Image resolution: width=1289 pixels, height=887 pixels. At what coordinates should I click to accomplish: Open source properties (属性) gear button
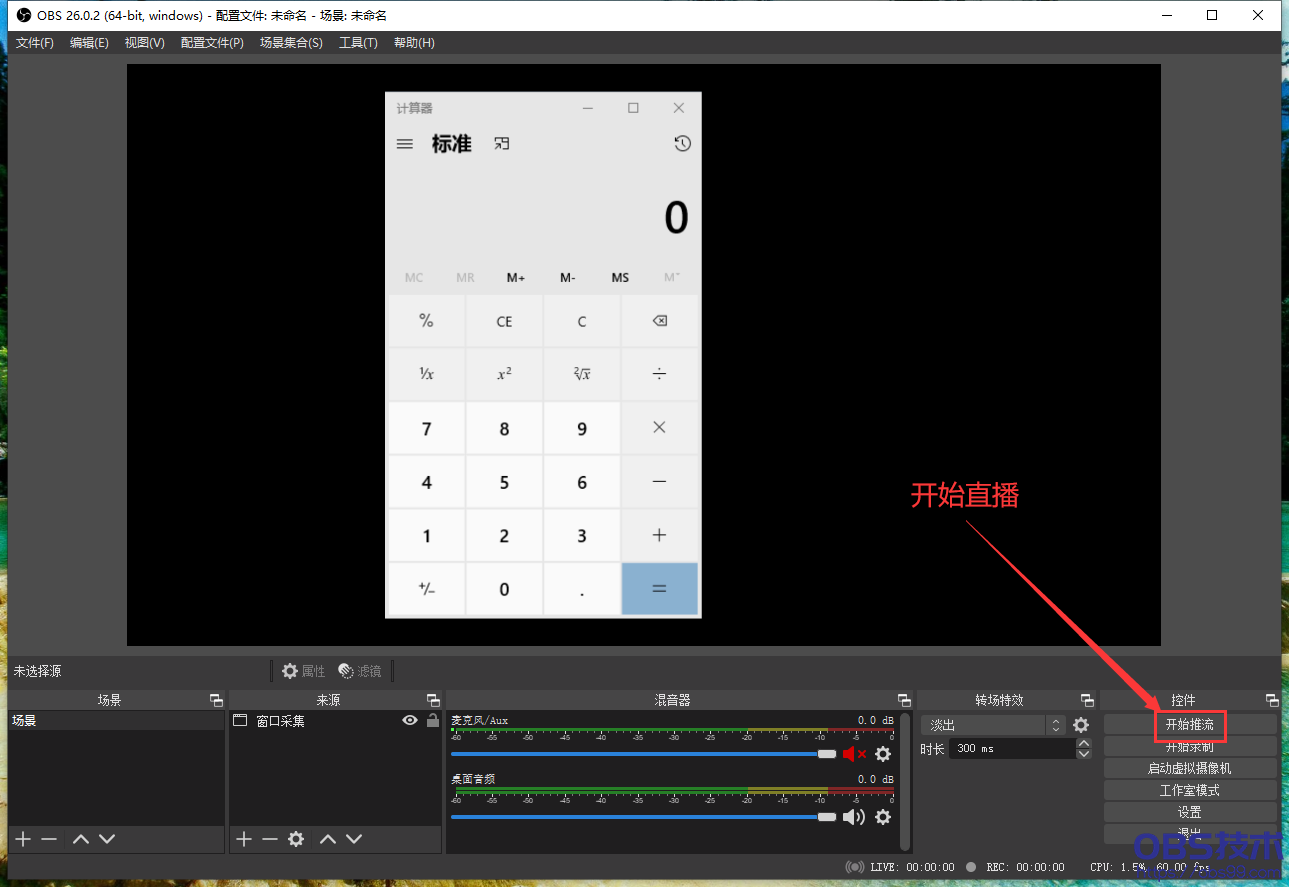[304, 671]
